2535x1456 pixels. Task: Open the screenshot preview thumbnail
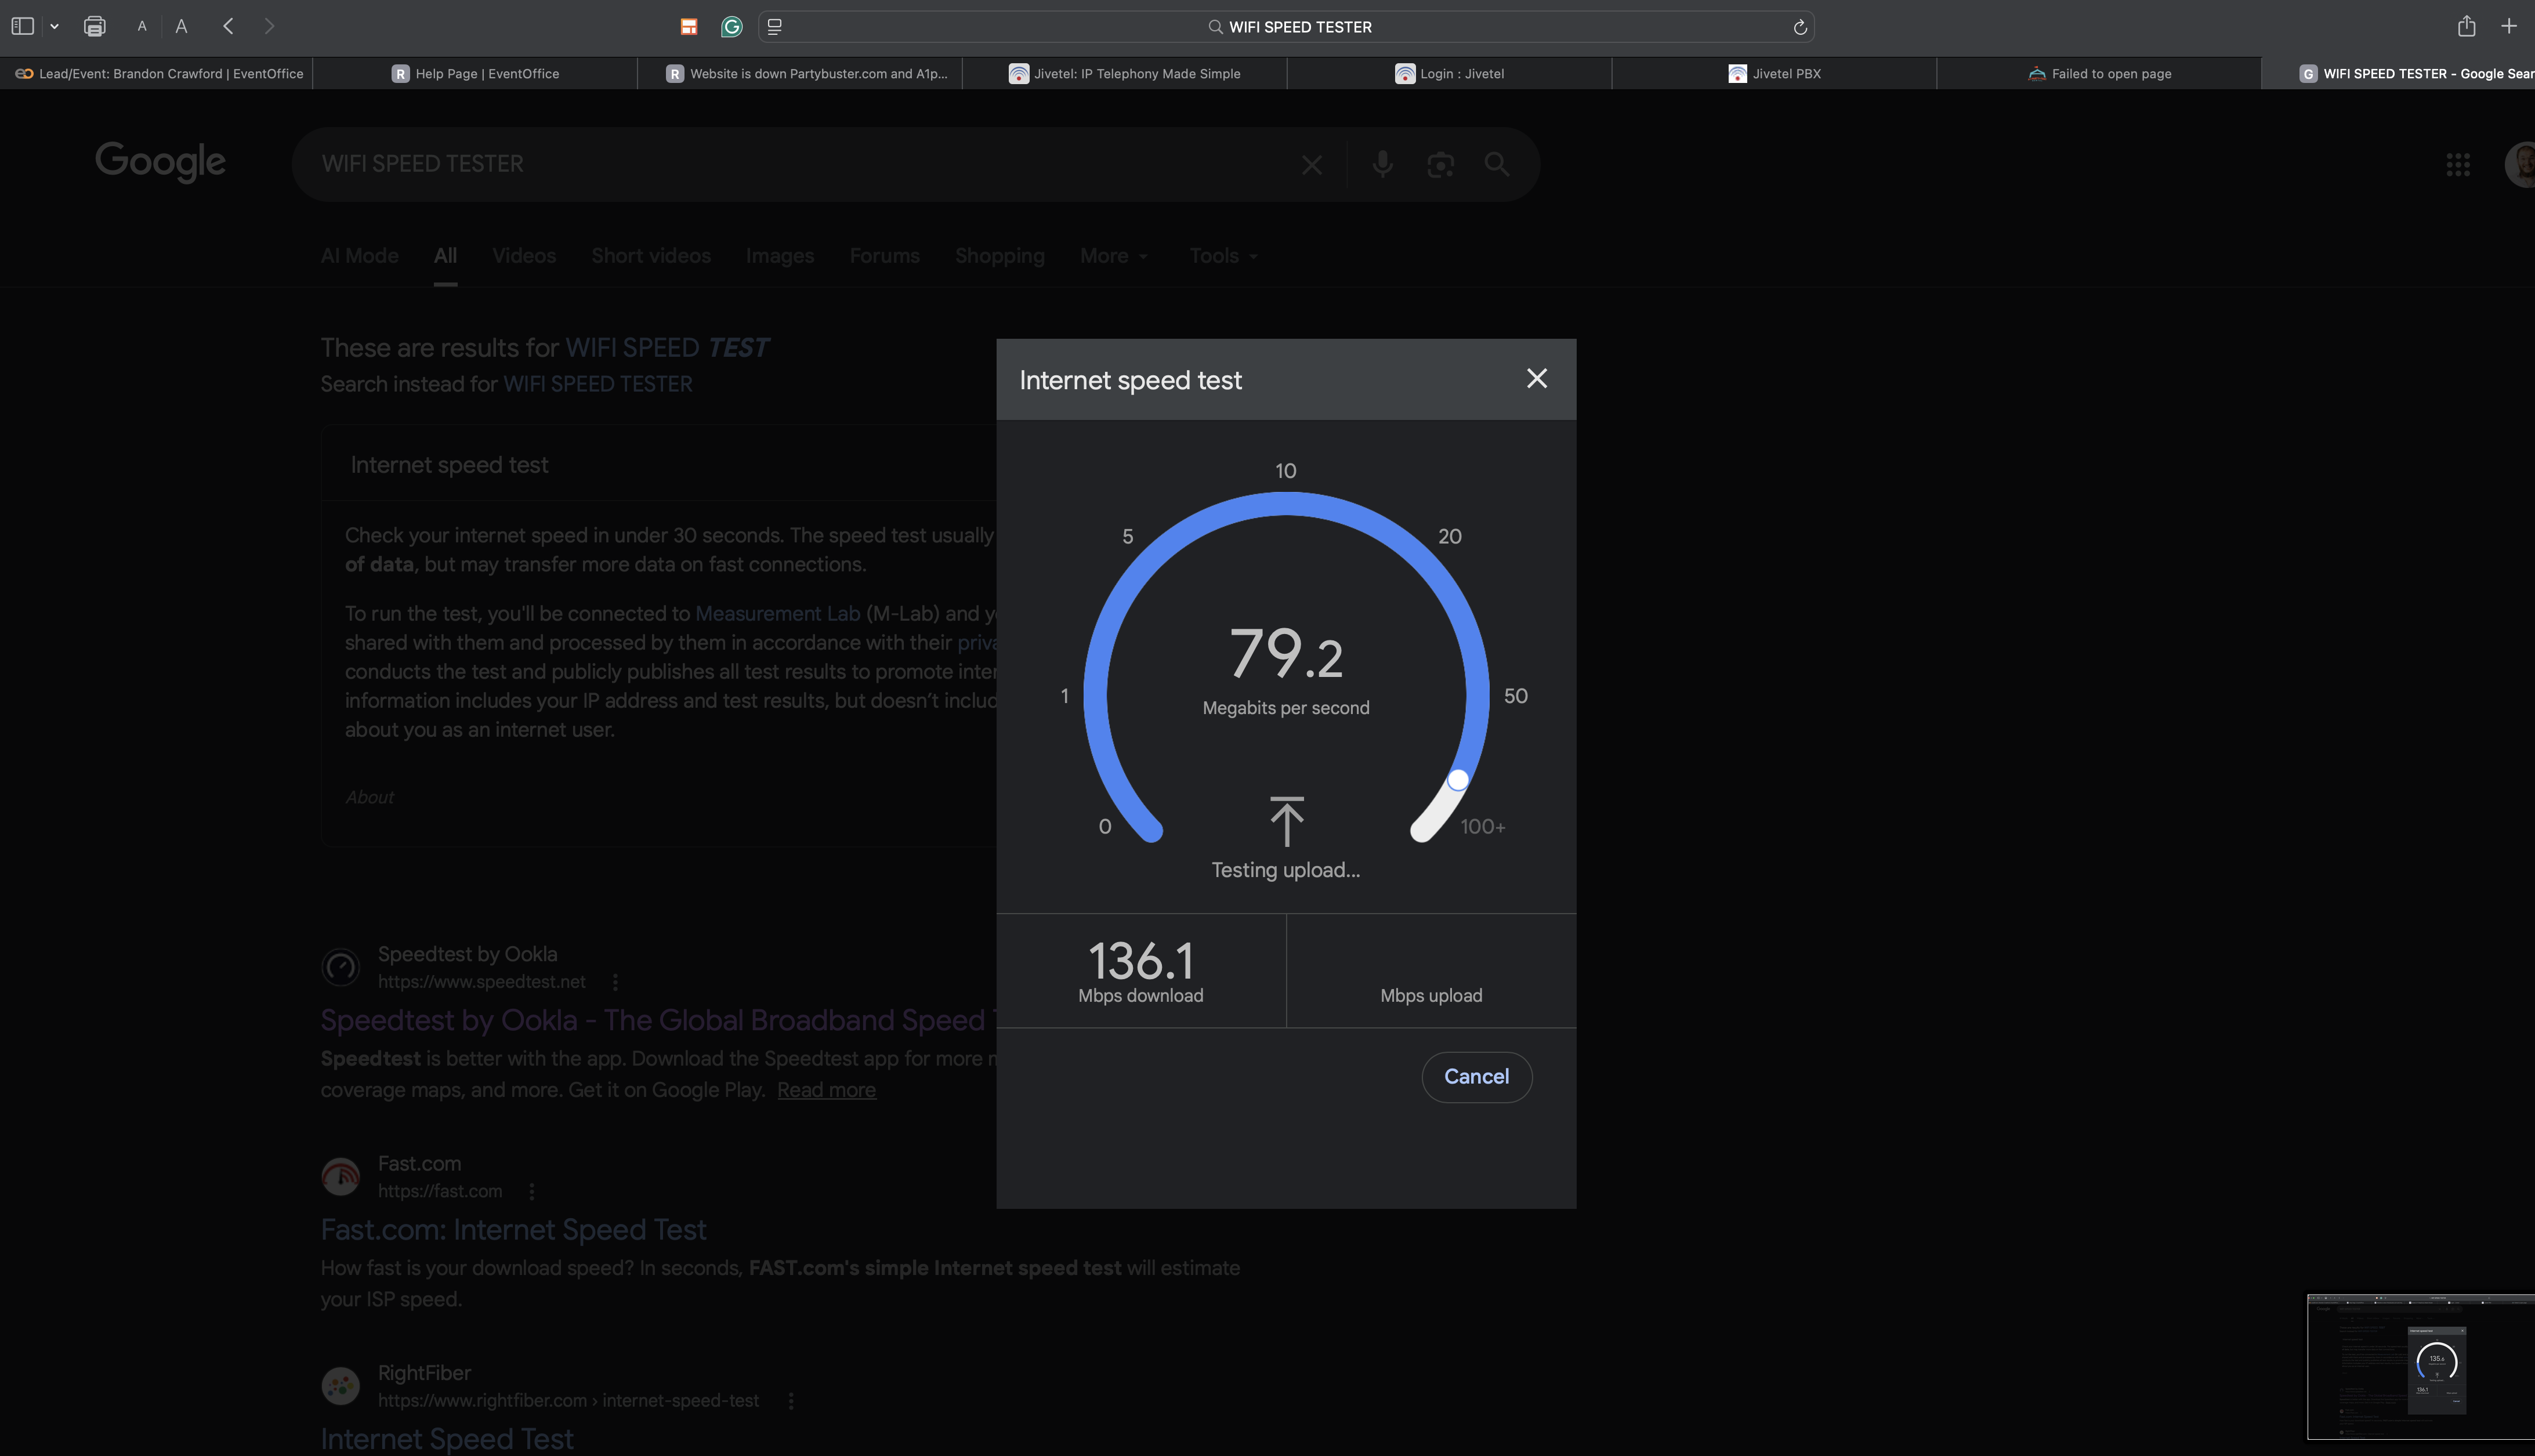(2421, 1366)
